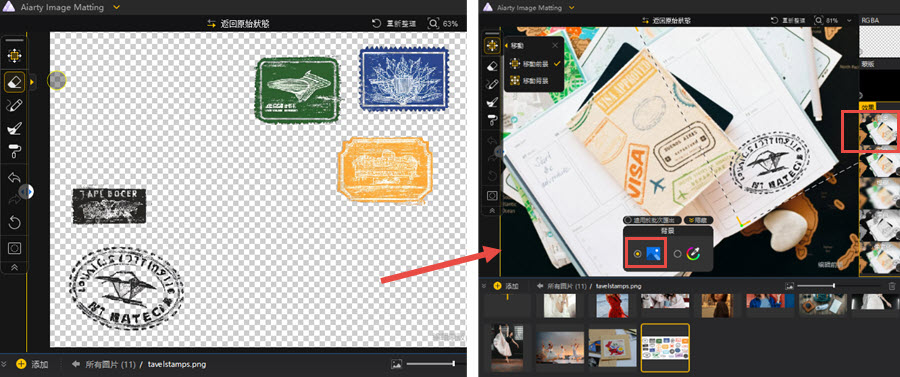Viewport: 900px width, 377px height.
Task: Click the highlighted Move tool icon
Action: pyautogui.click(x=491, y=46)
